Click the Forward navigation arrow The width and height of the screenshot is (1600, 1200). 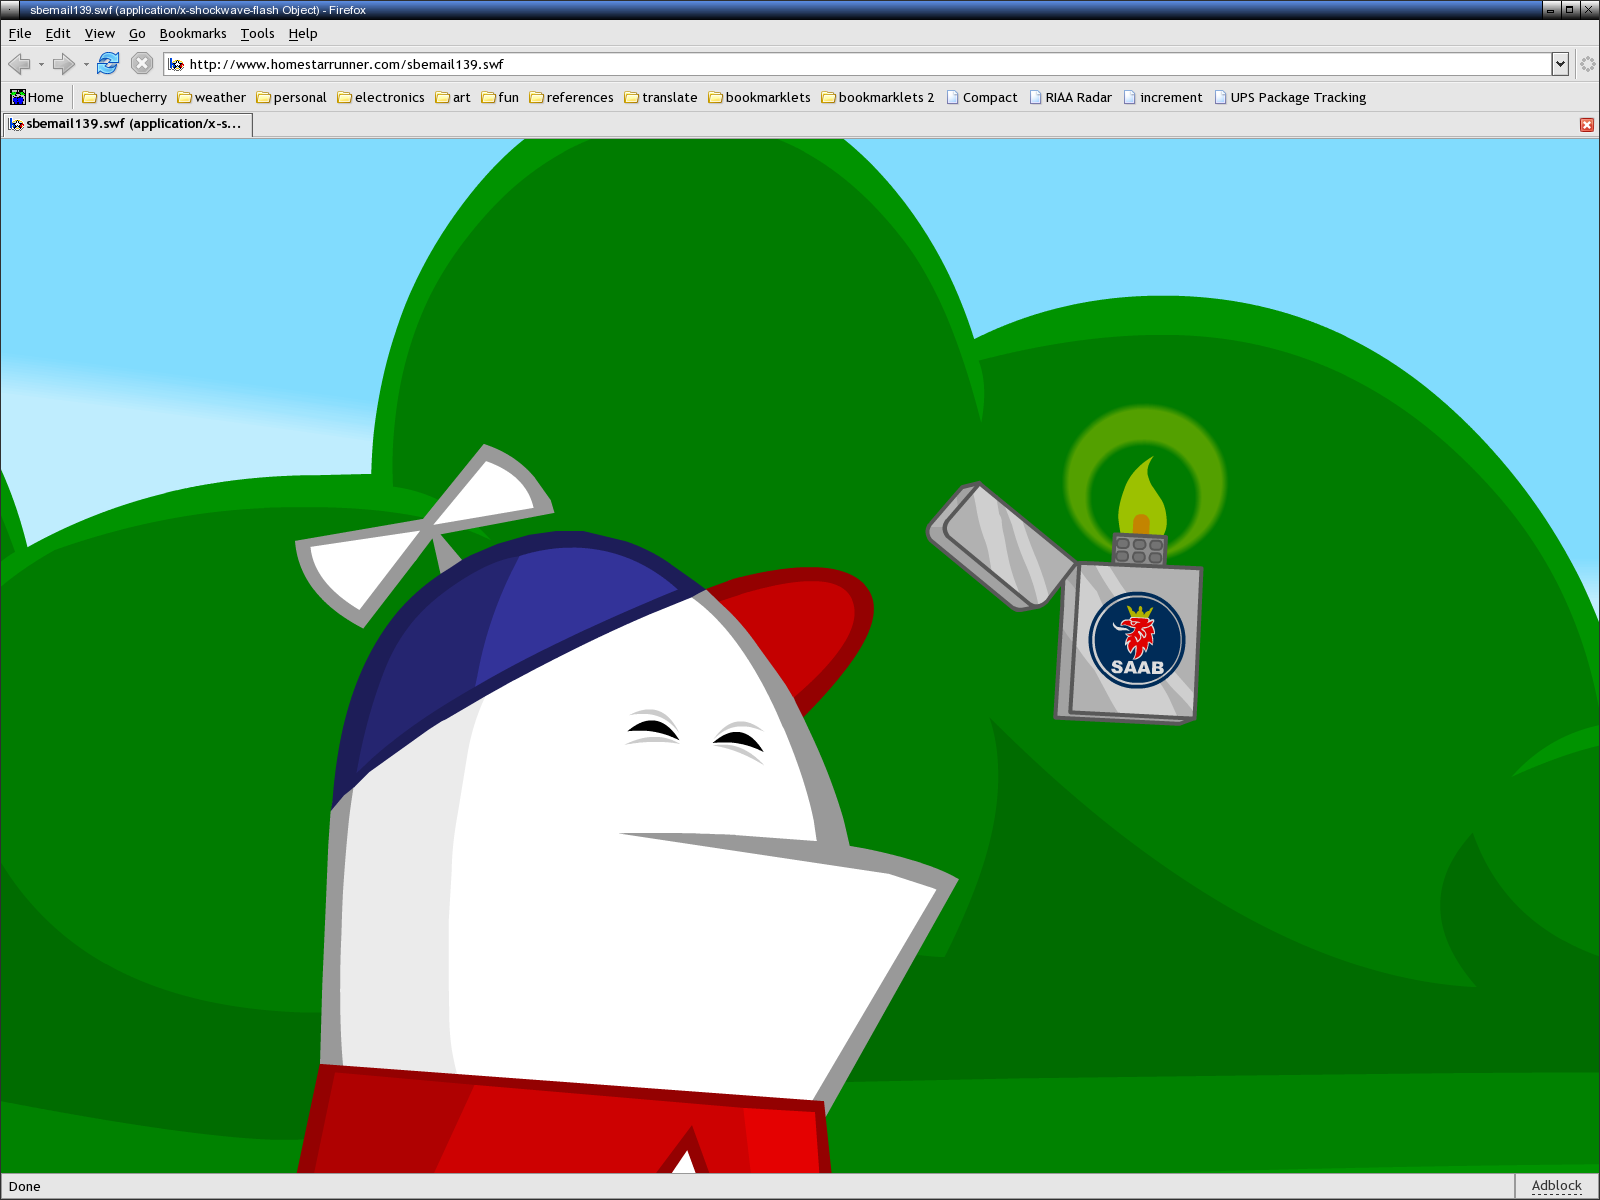tap(63, 64)
